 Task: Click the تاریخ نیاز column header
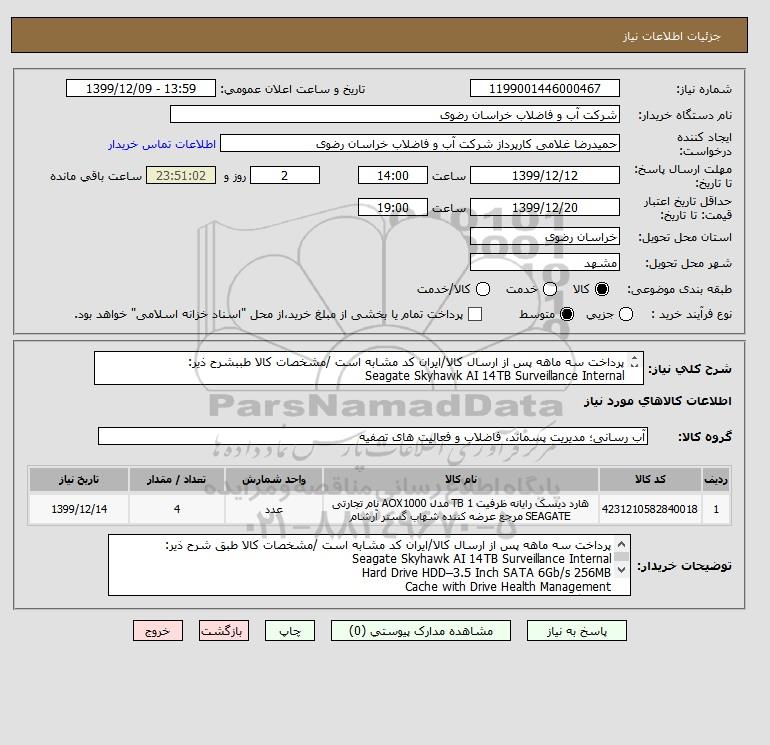point(79,479)
